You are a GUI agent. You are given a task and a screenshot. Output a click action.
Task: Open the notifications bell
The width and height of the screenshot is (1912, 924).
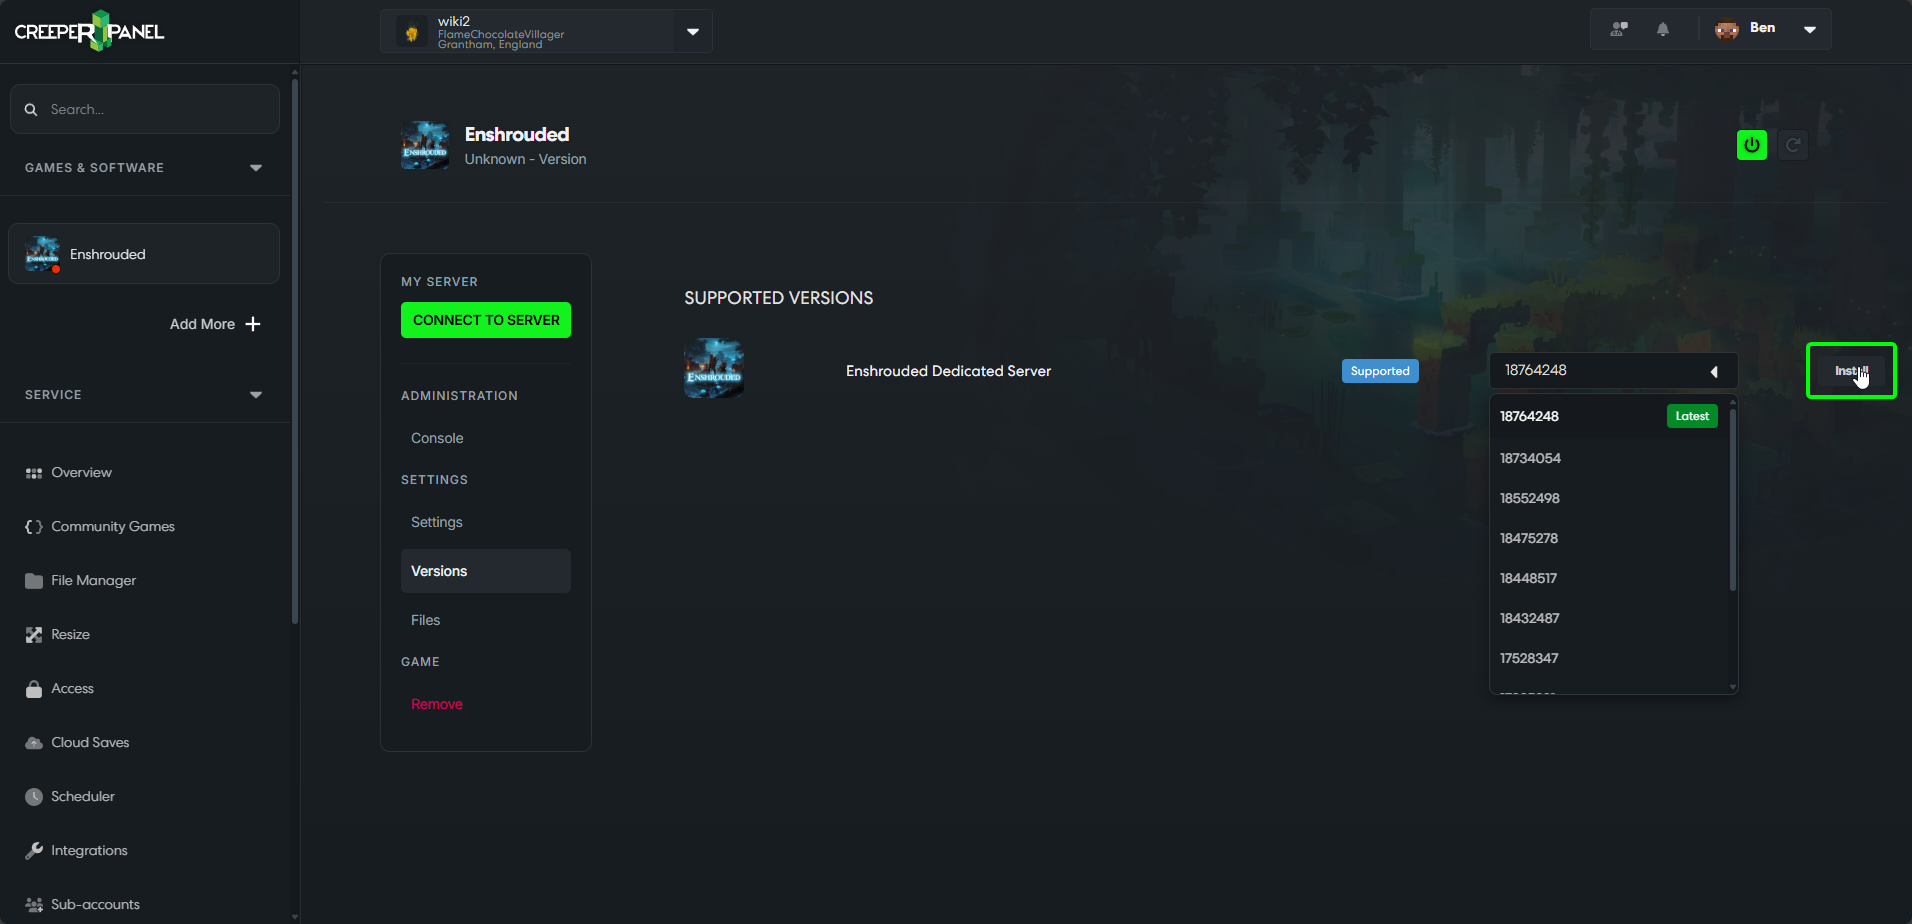pos(1663,29)
